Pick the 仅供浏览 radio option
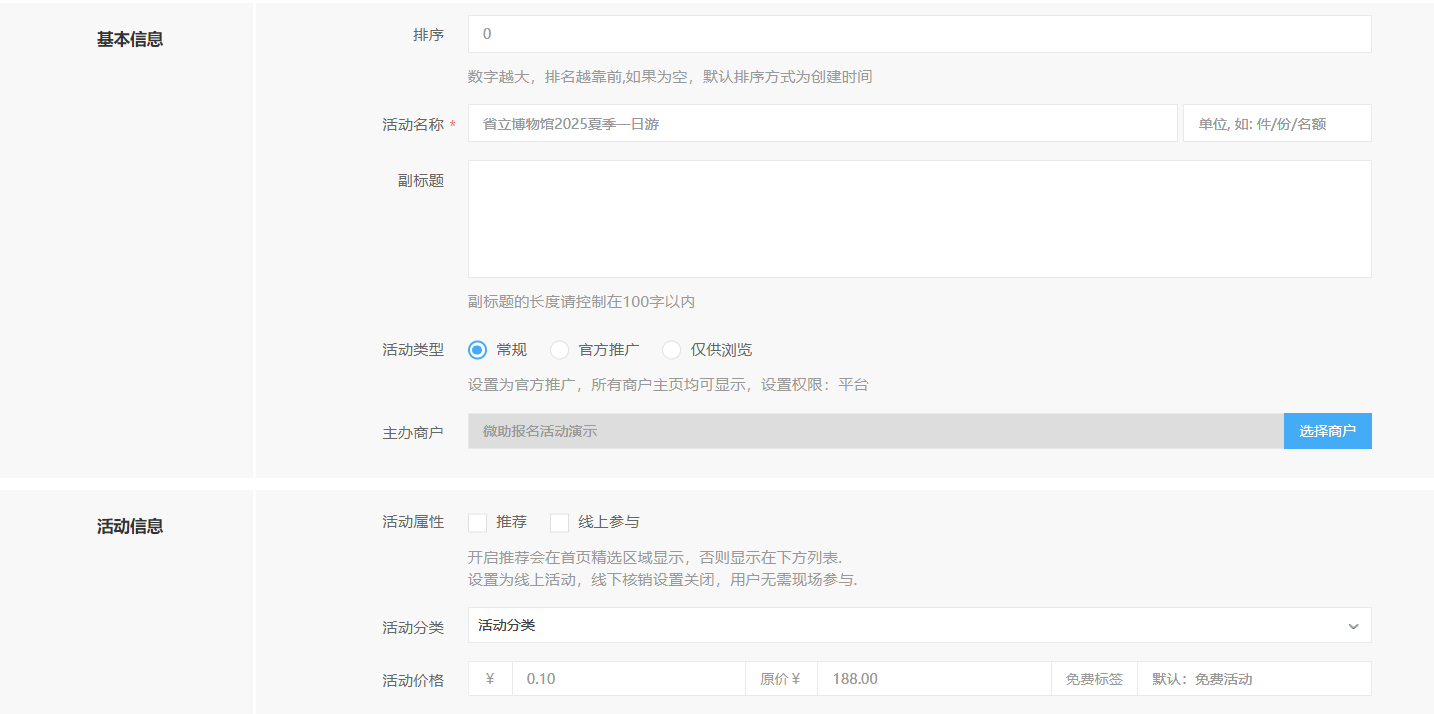Viewport: 1434px width, 714px height. pyautogui.click(x=672, y=350)
